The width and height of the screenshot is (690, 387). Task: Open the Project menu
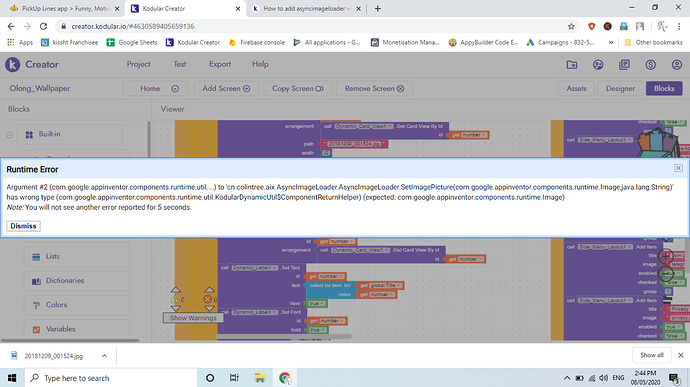[139, 64]
